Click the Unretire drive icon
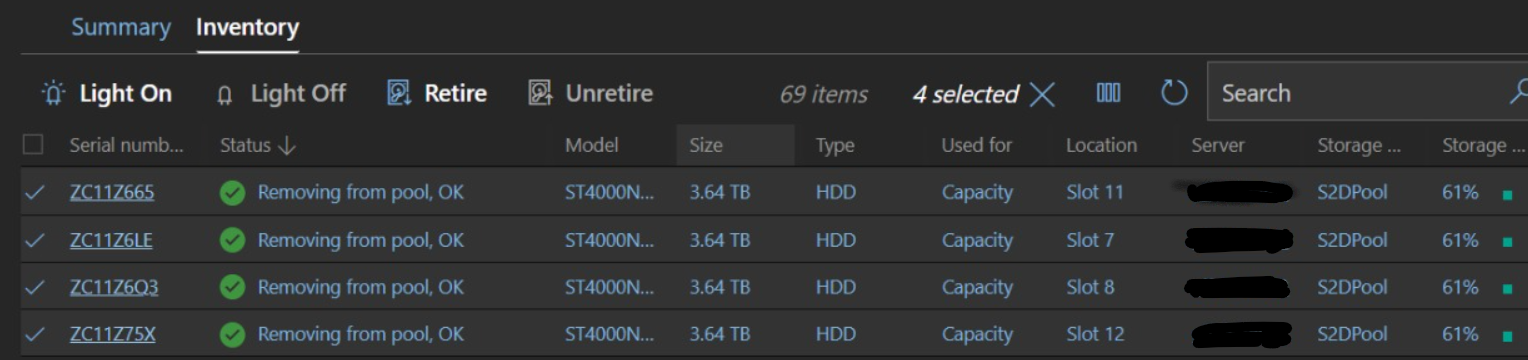The width and height of the screenshot is (1528, 360). coord(540,93)
